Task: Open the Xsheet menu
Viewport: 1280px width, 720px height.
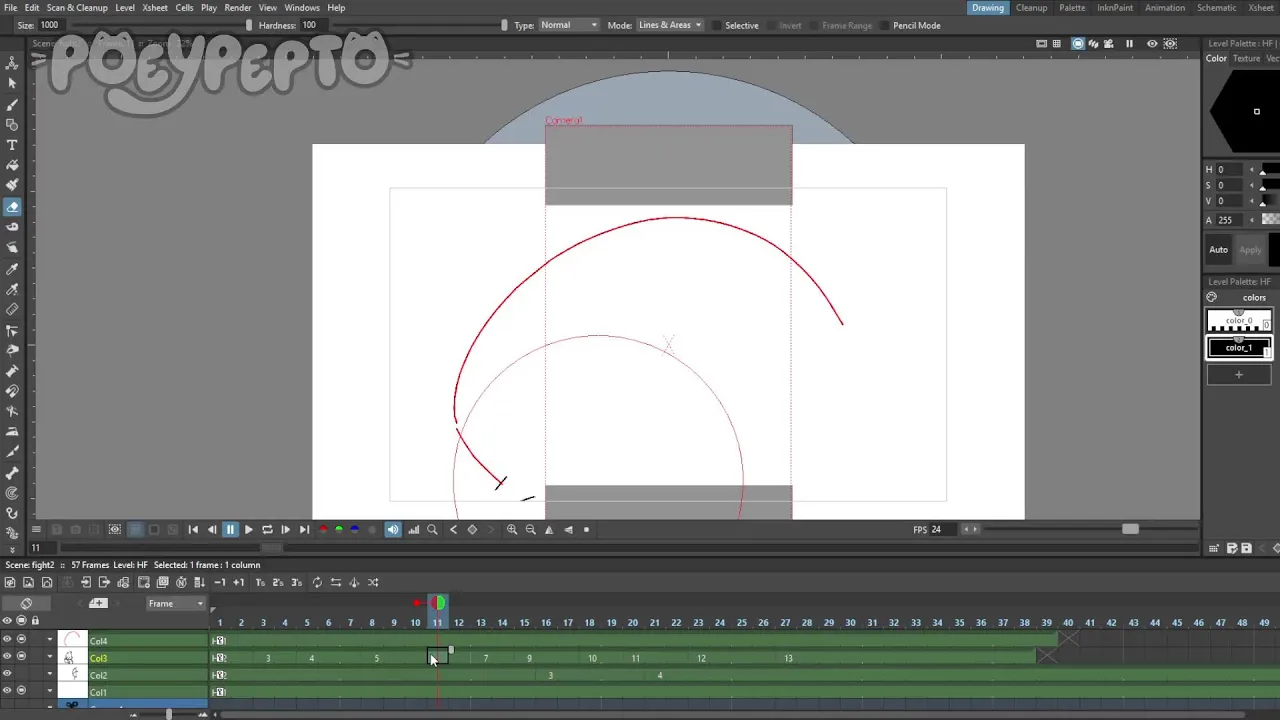Action: click(155, 7)
